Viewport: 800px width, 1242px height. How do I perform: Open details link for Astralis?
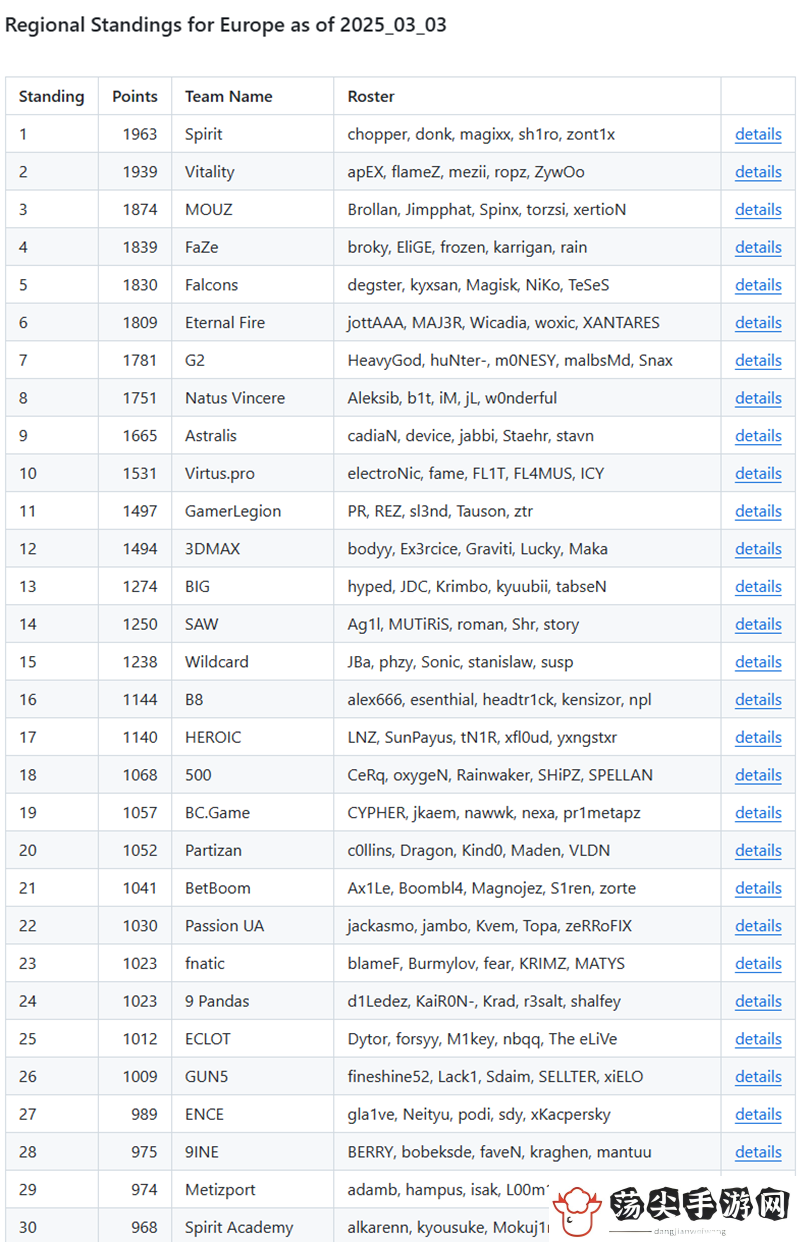(758, 436)
